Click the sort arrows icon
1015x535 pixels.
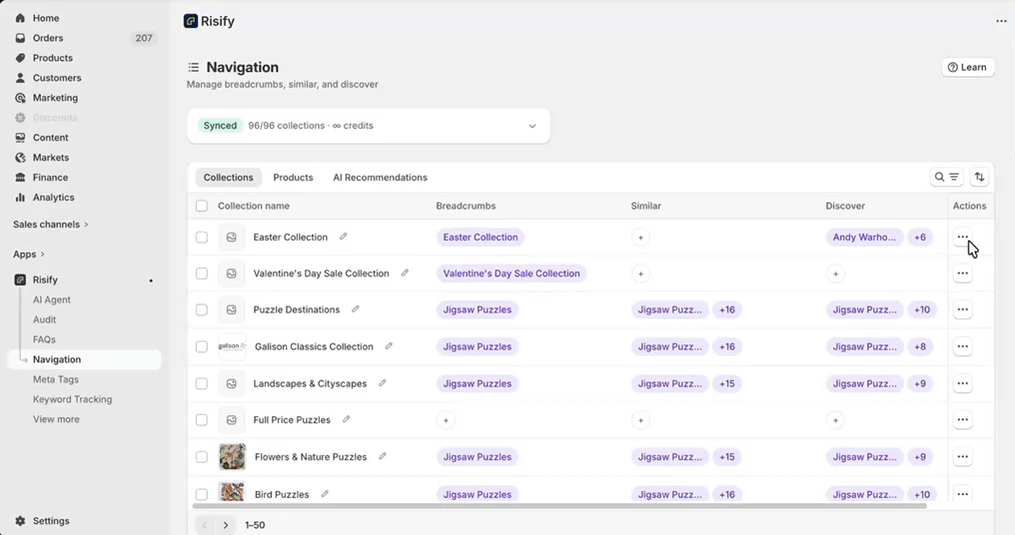(979, 177)
